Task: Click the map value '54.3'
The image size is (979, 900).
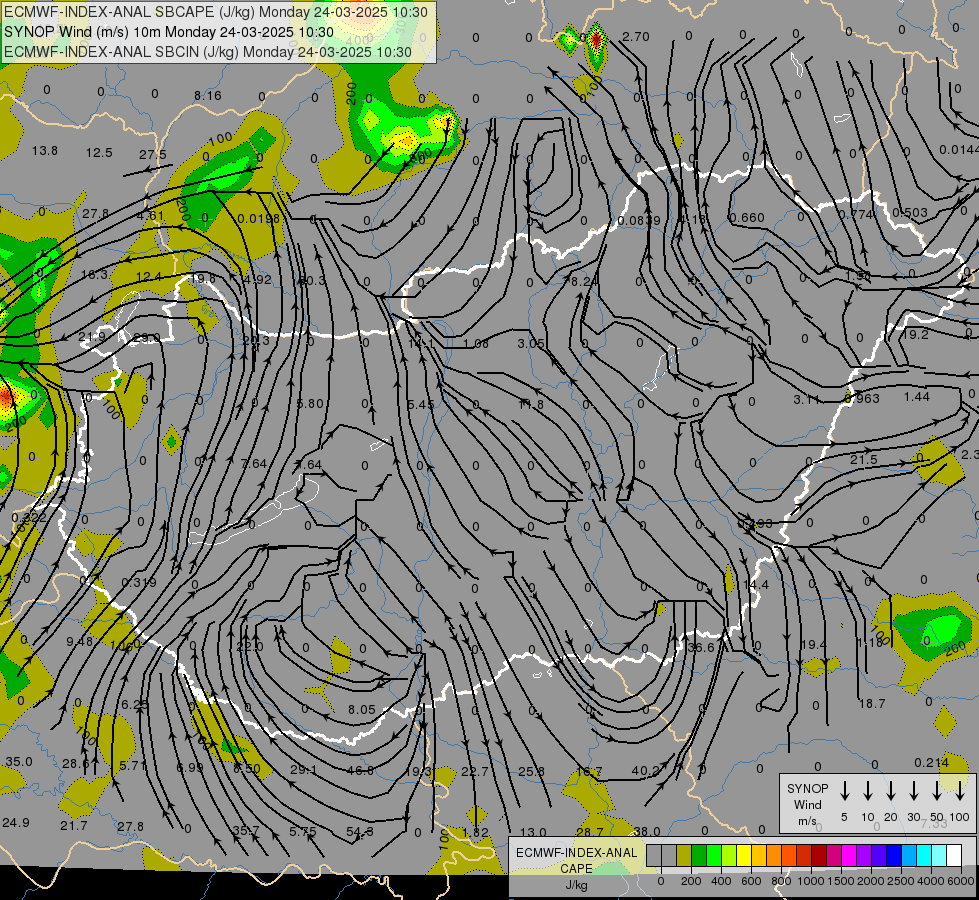Action: point(360,832)
